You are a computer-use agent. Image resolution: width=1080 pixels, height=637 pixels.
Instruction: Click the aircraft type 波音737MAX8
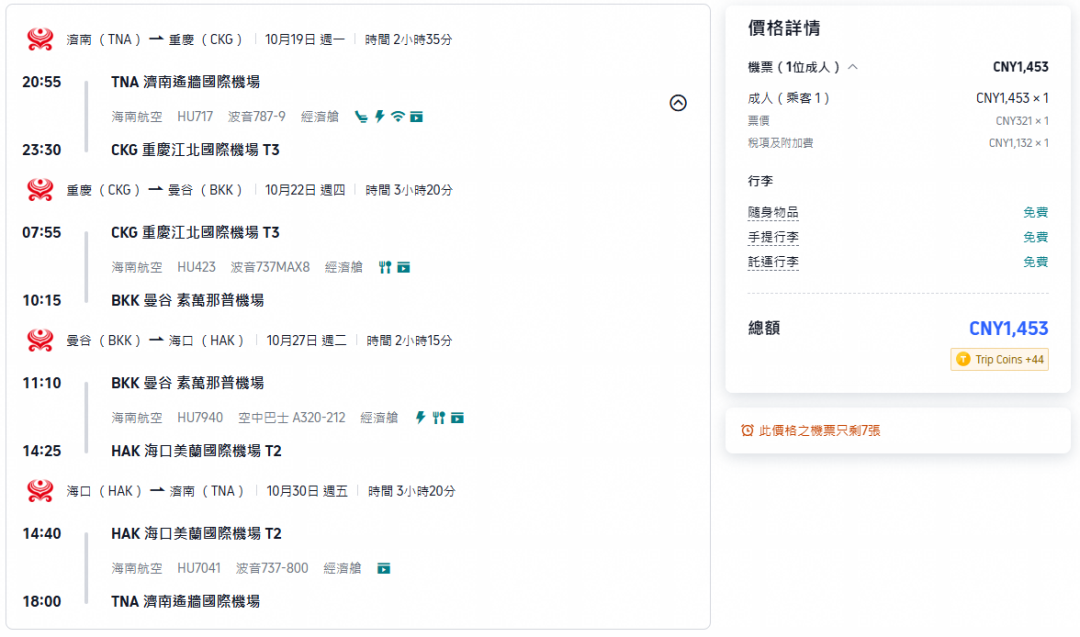pyautogui.click(x=270, y=267)
